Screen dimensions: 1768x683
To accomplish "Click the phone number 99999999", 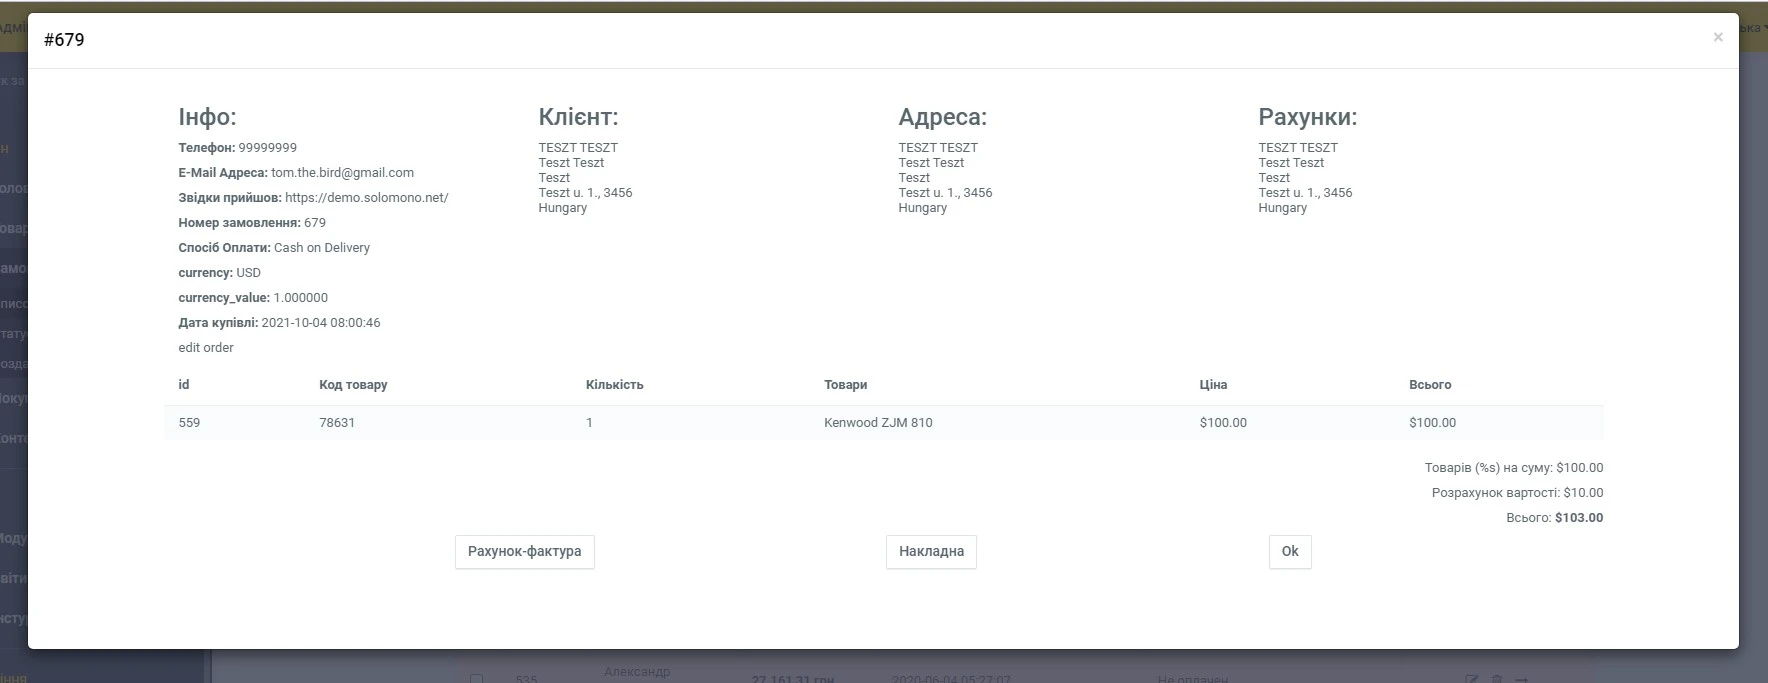I will [267, 148].
